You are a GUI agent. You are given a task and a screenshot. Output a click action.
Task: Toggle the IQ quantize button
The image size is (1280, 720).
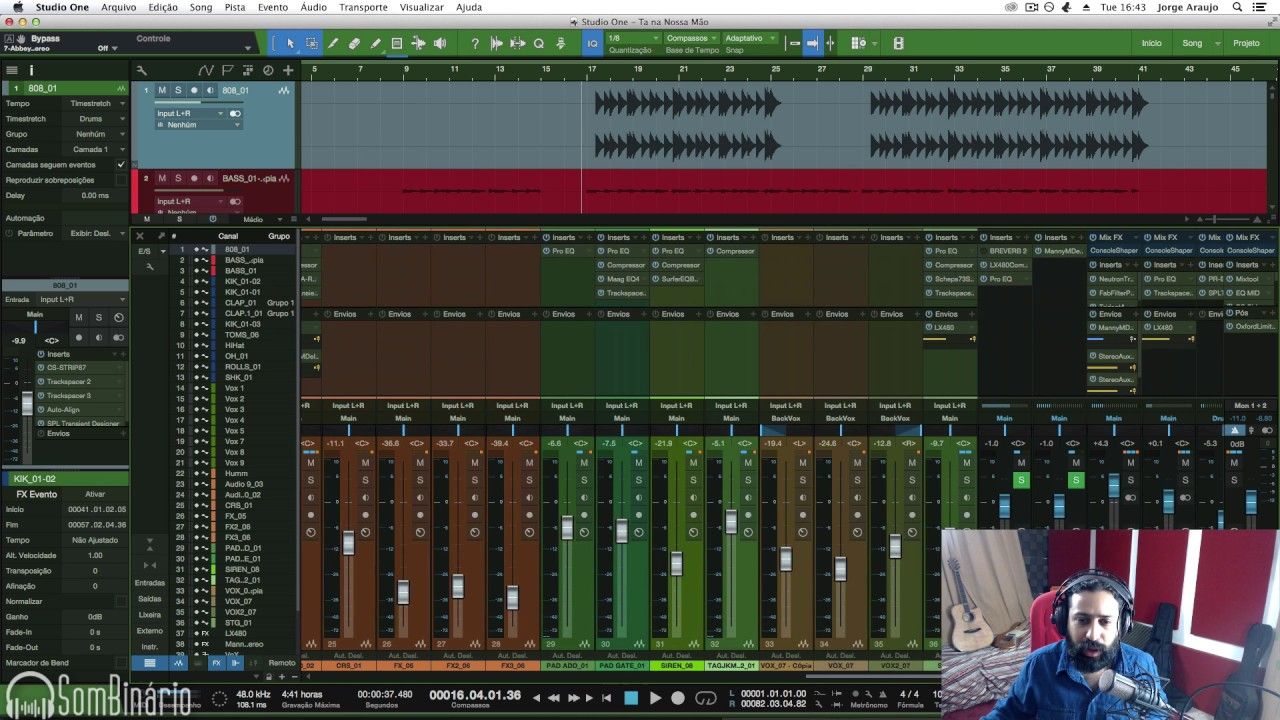coord(592,43)
